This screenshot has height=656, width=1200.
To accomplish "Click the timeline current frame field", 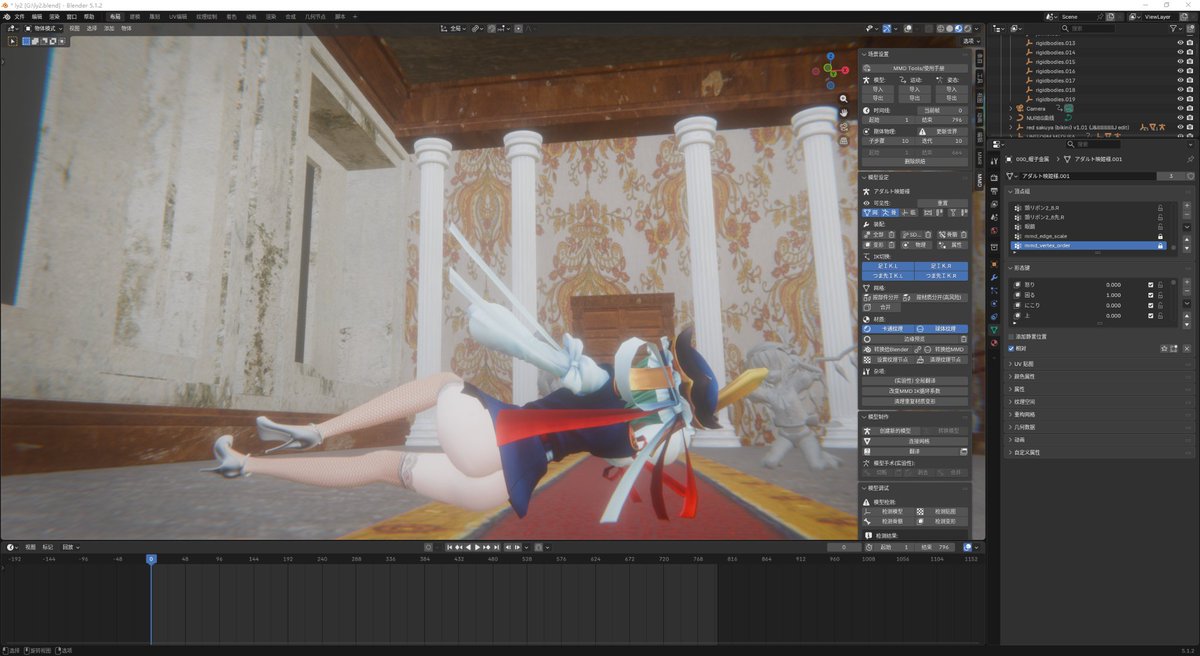I will [x=845, y=547].
